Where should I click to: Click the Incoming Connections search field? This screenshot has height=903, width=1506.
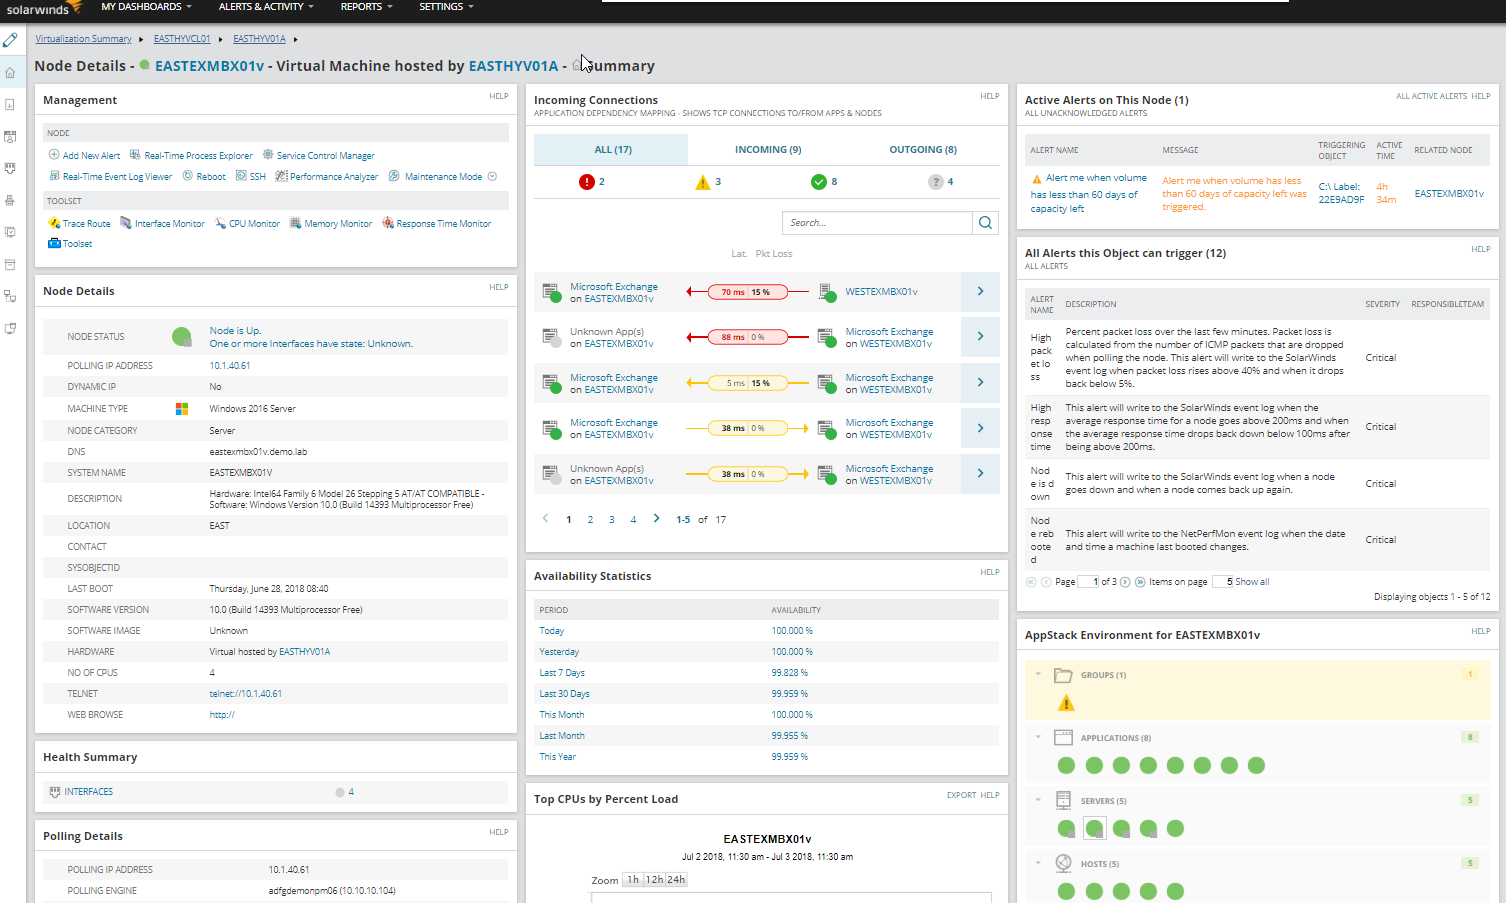[877, 223]
